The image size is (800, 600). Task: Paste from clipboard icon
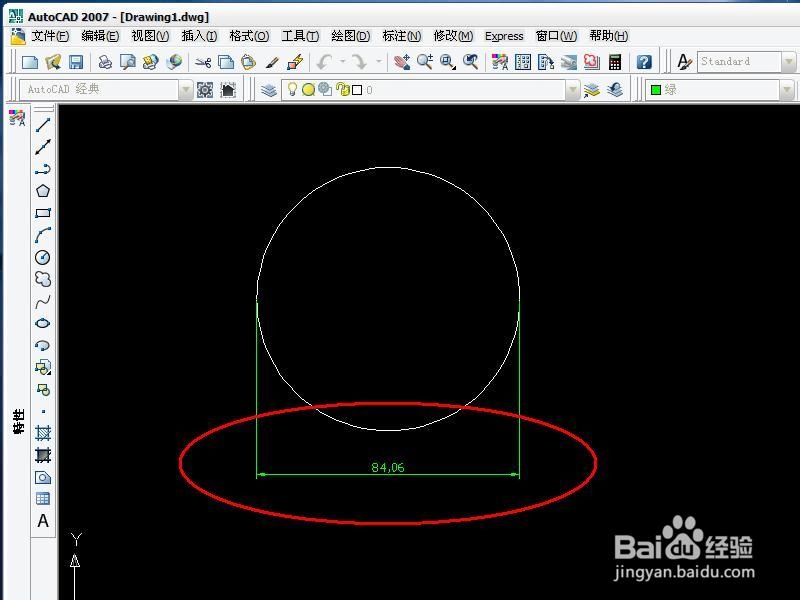tap(248, 62)
